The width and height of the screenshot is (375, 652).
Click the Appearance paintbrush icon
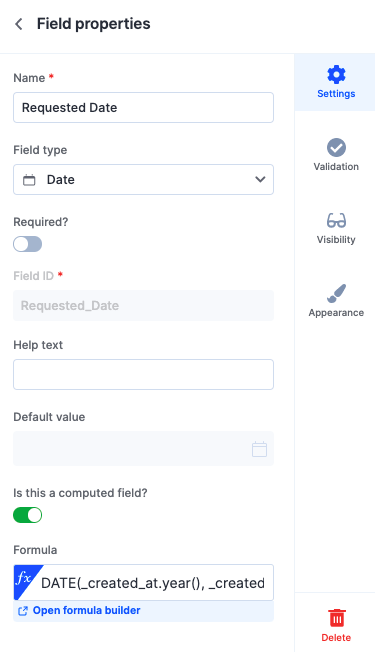click(x=336, y=294)
